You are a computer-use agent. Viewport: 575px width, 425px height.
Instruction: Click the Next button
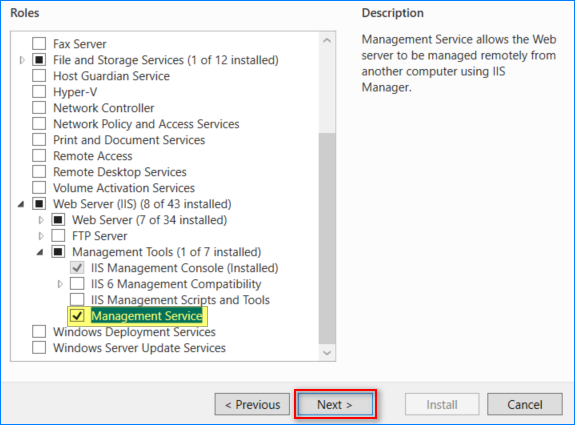point(335,404)
